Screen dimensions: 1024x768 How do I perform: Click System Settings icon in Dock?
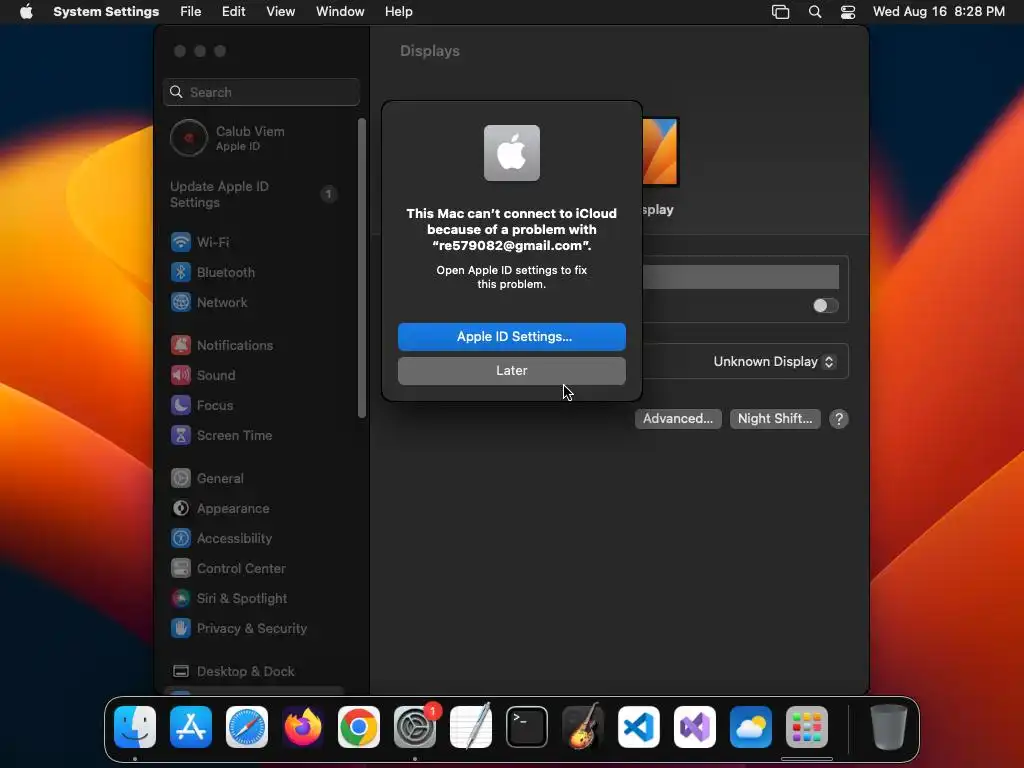click(x=415, y=727)
